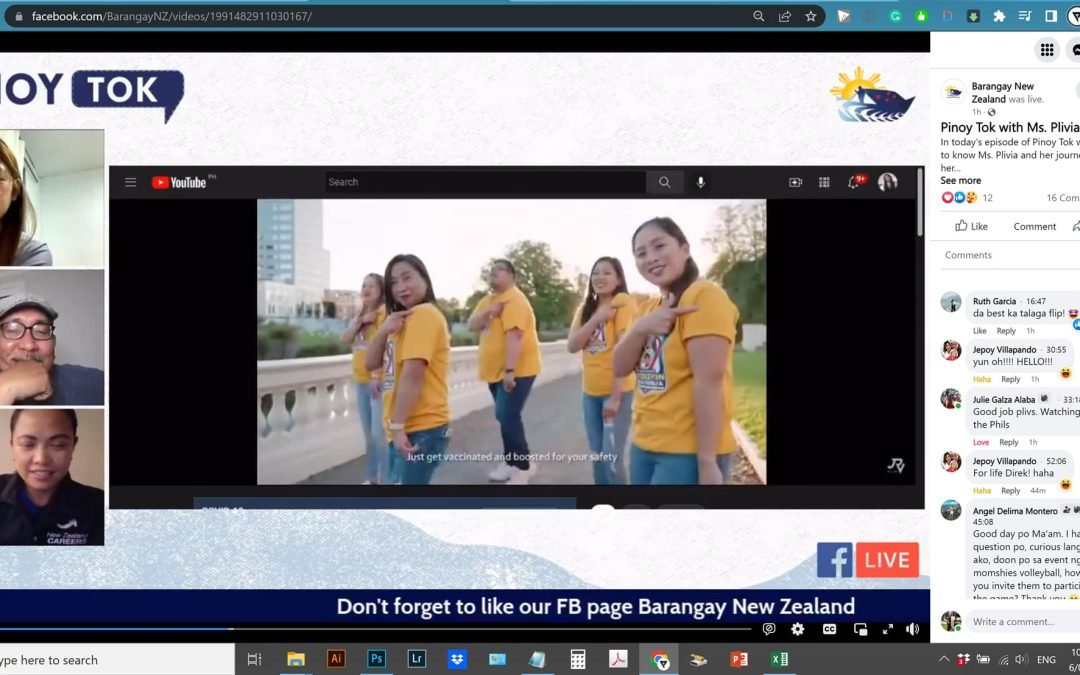Viewport: 1080px width, 675px height.
Task: Open the YouTube hamburger menu
Action: coord(130,182)
